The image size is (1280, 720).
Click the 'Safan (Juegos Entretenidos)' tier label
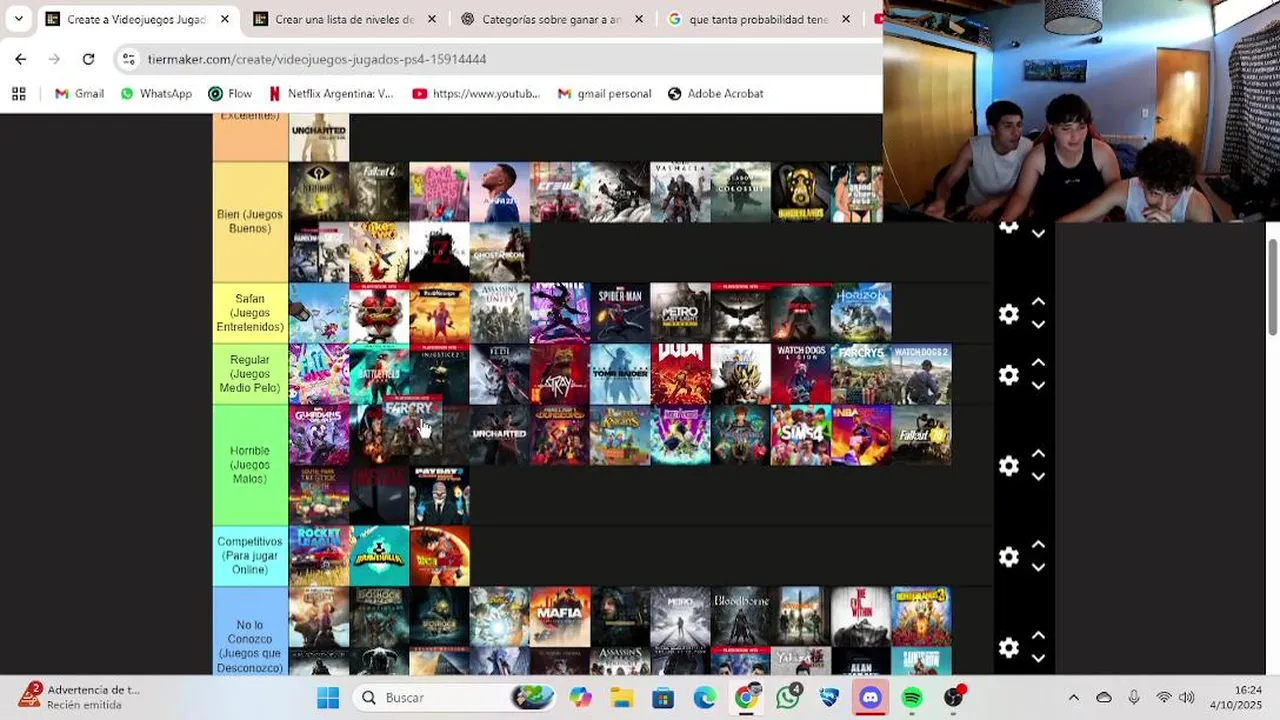click(x=250, y=313)
